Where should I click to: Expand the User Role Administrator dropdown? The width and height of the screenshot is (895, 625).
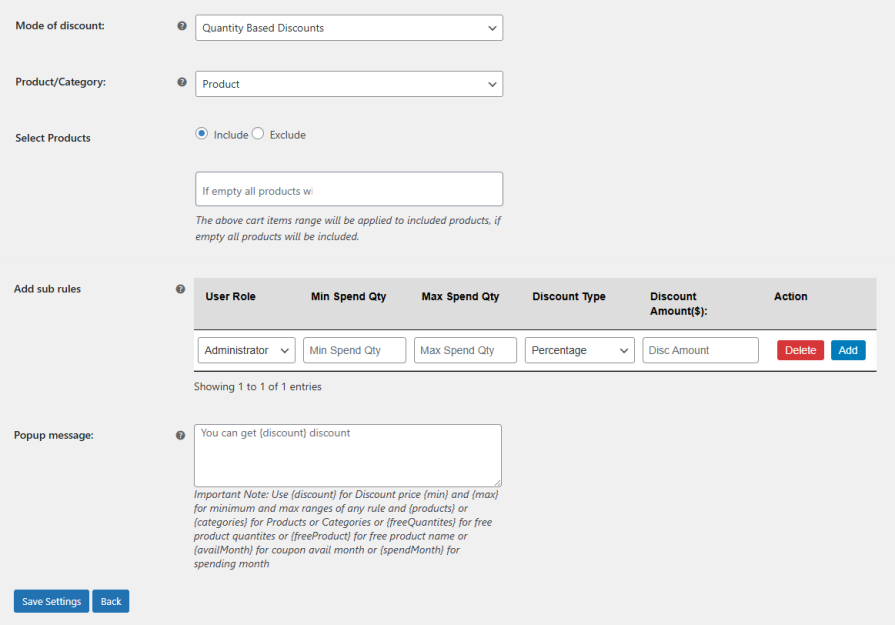(246, 350)
